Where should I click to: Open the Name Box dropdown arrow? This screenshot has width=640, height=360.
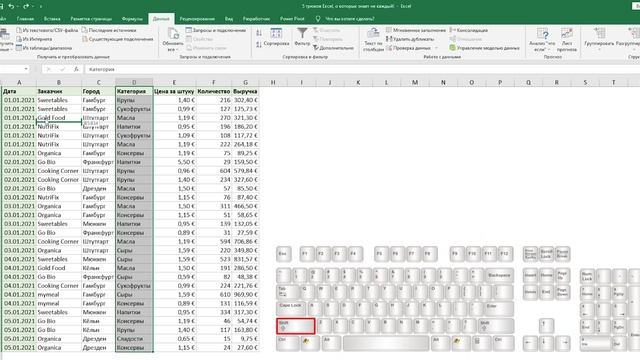click(26, 69)
